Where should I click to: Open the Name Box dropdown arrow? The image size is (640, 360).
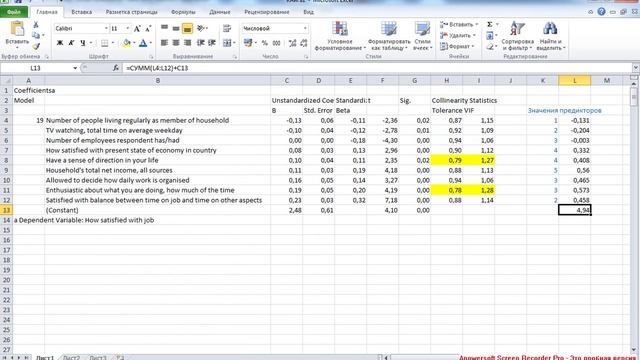(75, 68)
